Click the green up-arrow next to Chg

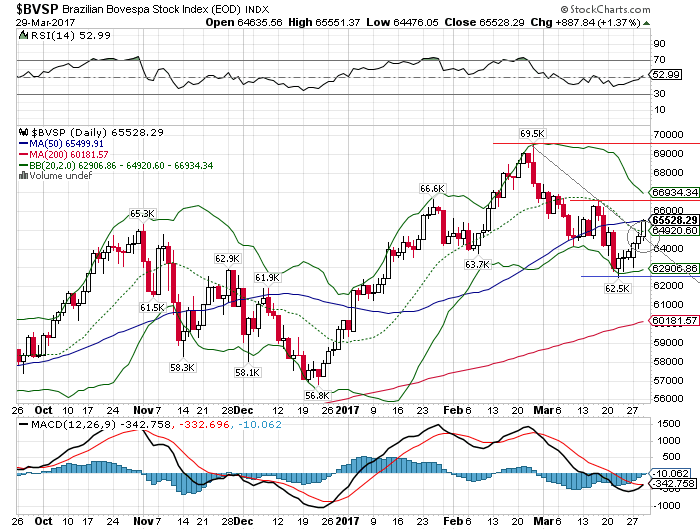coord(646,23)
